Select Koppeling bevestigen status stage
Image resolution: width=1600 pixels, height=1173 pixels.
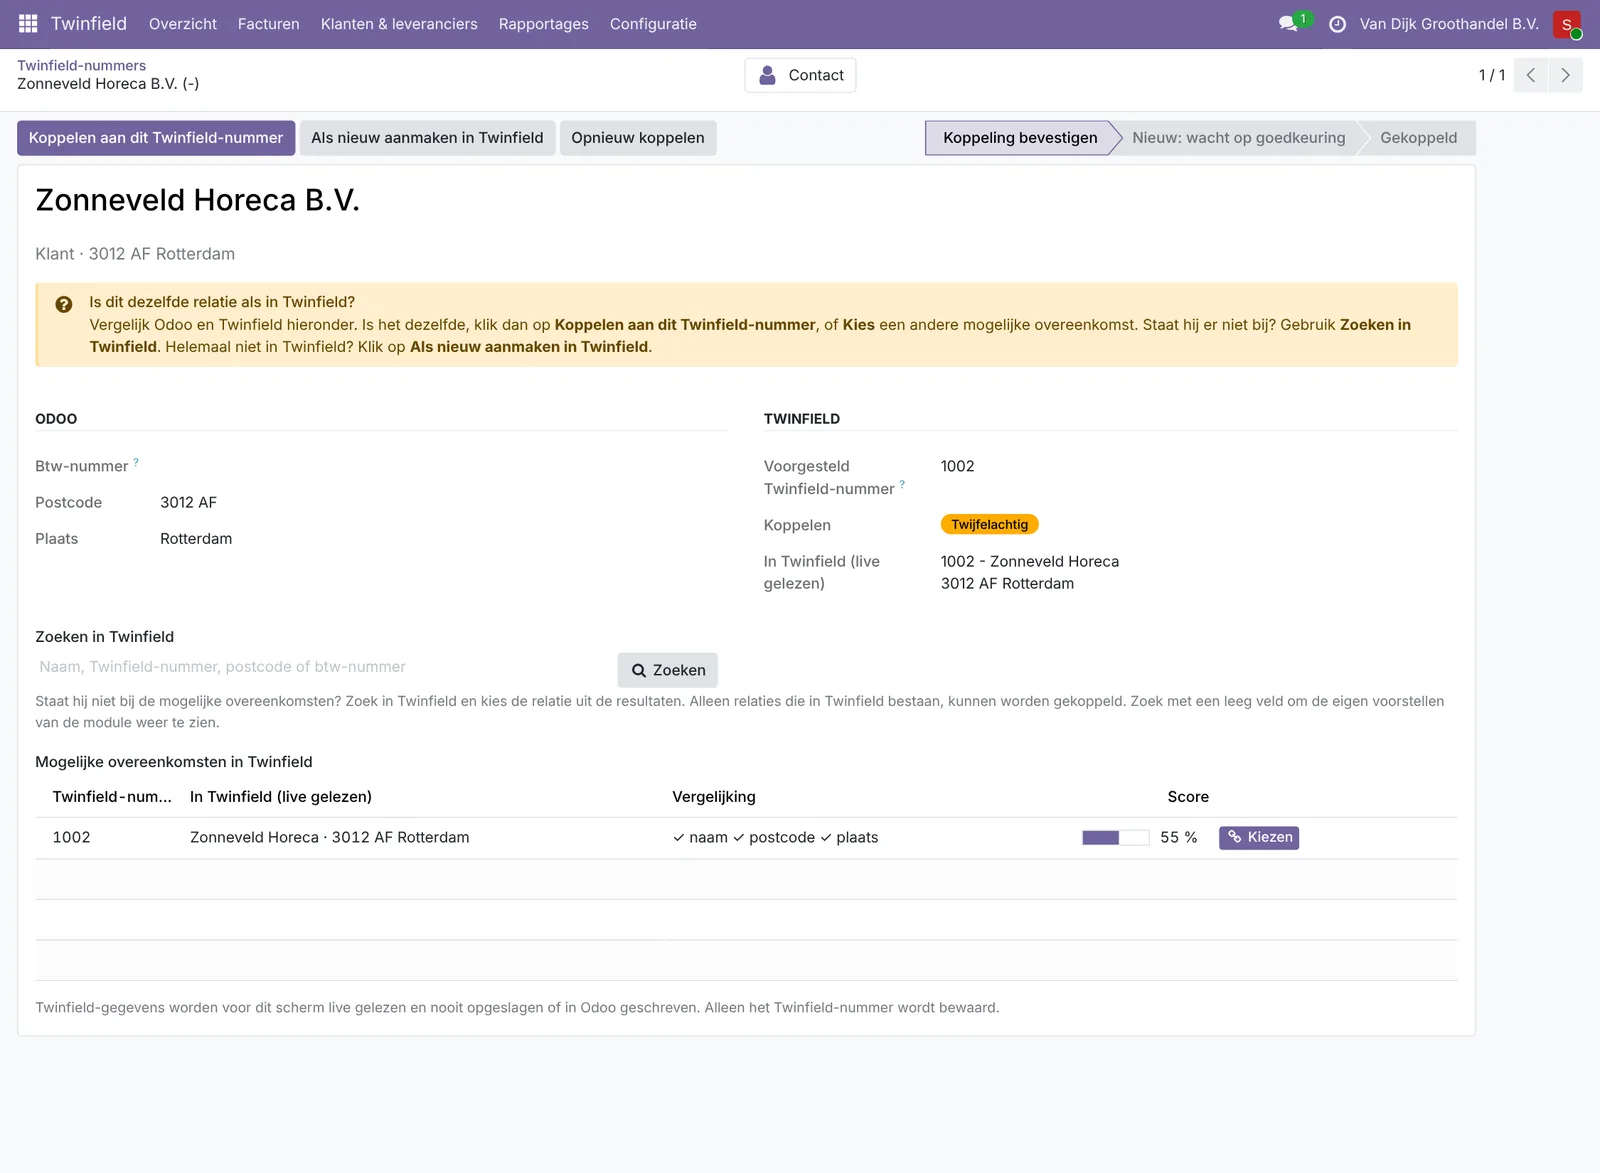(1020, 138)
